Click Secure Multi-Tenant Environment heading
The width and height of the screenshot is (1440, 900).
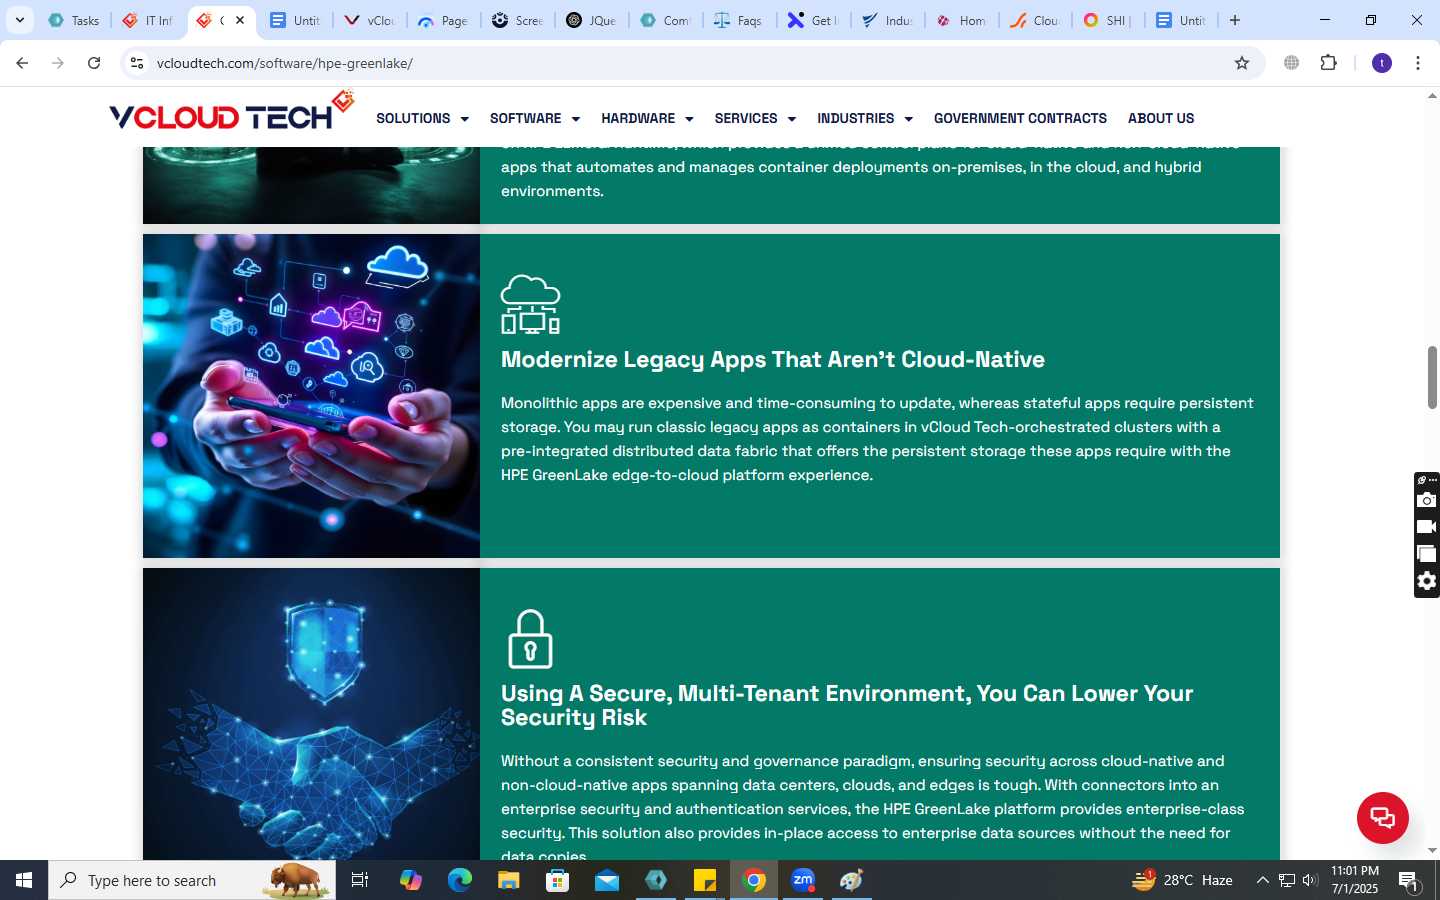tap(847, 706)
